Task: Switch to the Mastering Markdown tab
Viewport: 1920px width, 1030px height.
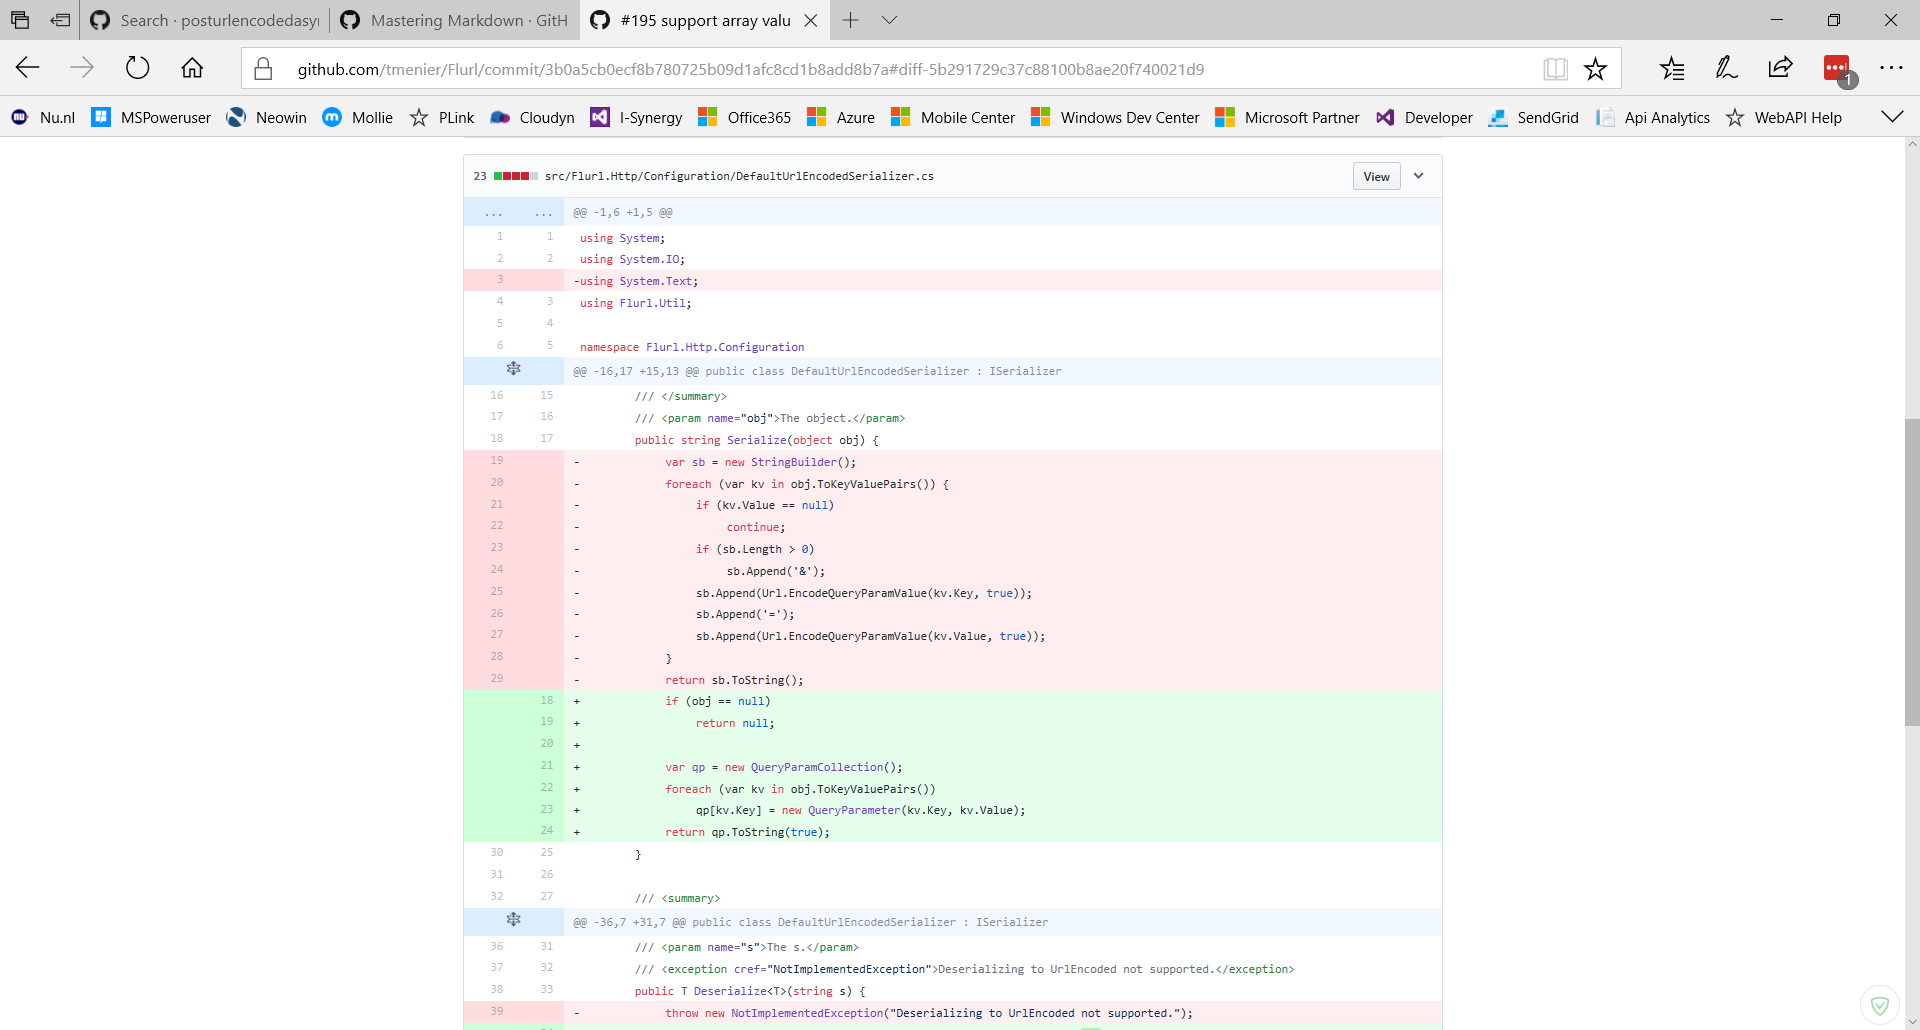Action: pyautogui.click(x=455, y=20)
